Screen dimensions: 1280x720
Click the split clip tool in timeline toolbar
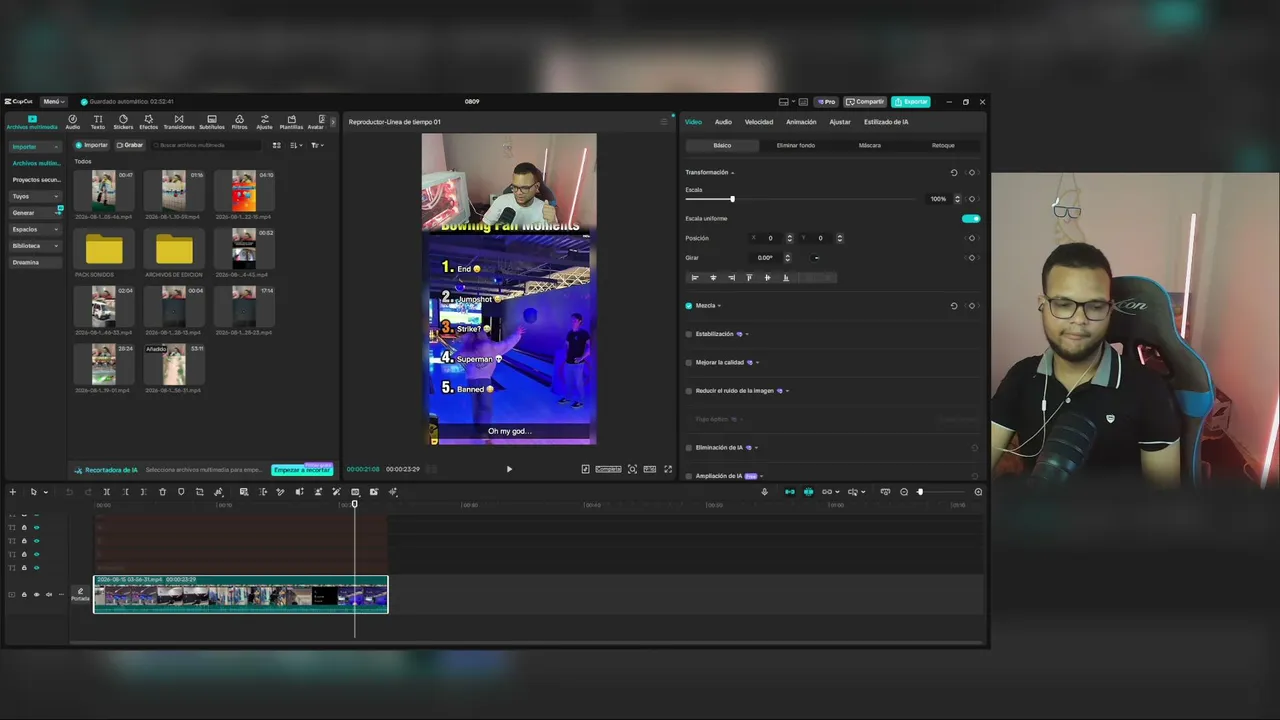[106, 492]
